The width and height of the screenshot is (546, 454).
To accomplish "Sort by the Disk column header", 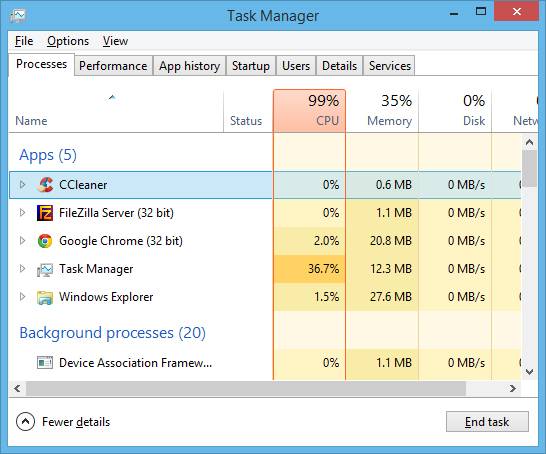I will pos(455,111).
